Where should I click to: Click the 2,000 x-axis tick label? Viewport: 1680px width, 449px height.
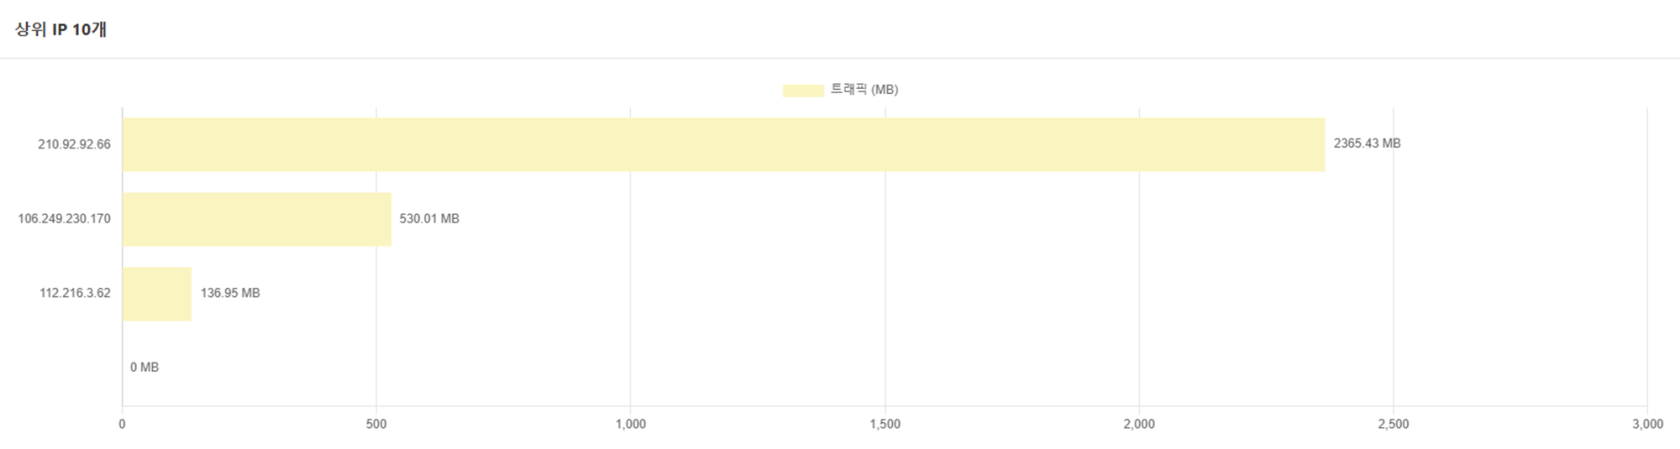pyautogui.click(x=1139, y=424)
